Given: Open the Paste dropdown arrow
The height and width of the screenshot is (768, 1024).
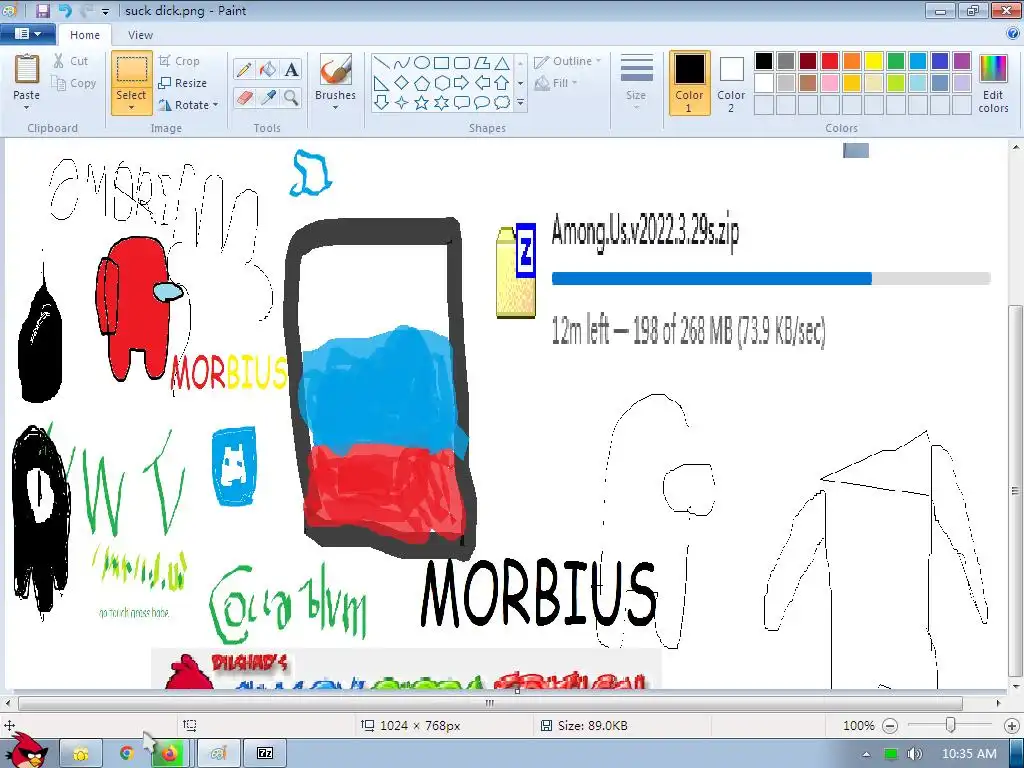Looking at the screenshot, I should [x=27, y=108].
